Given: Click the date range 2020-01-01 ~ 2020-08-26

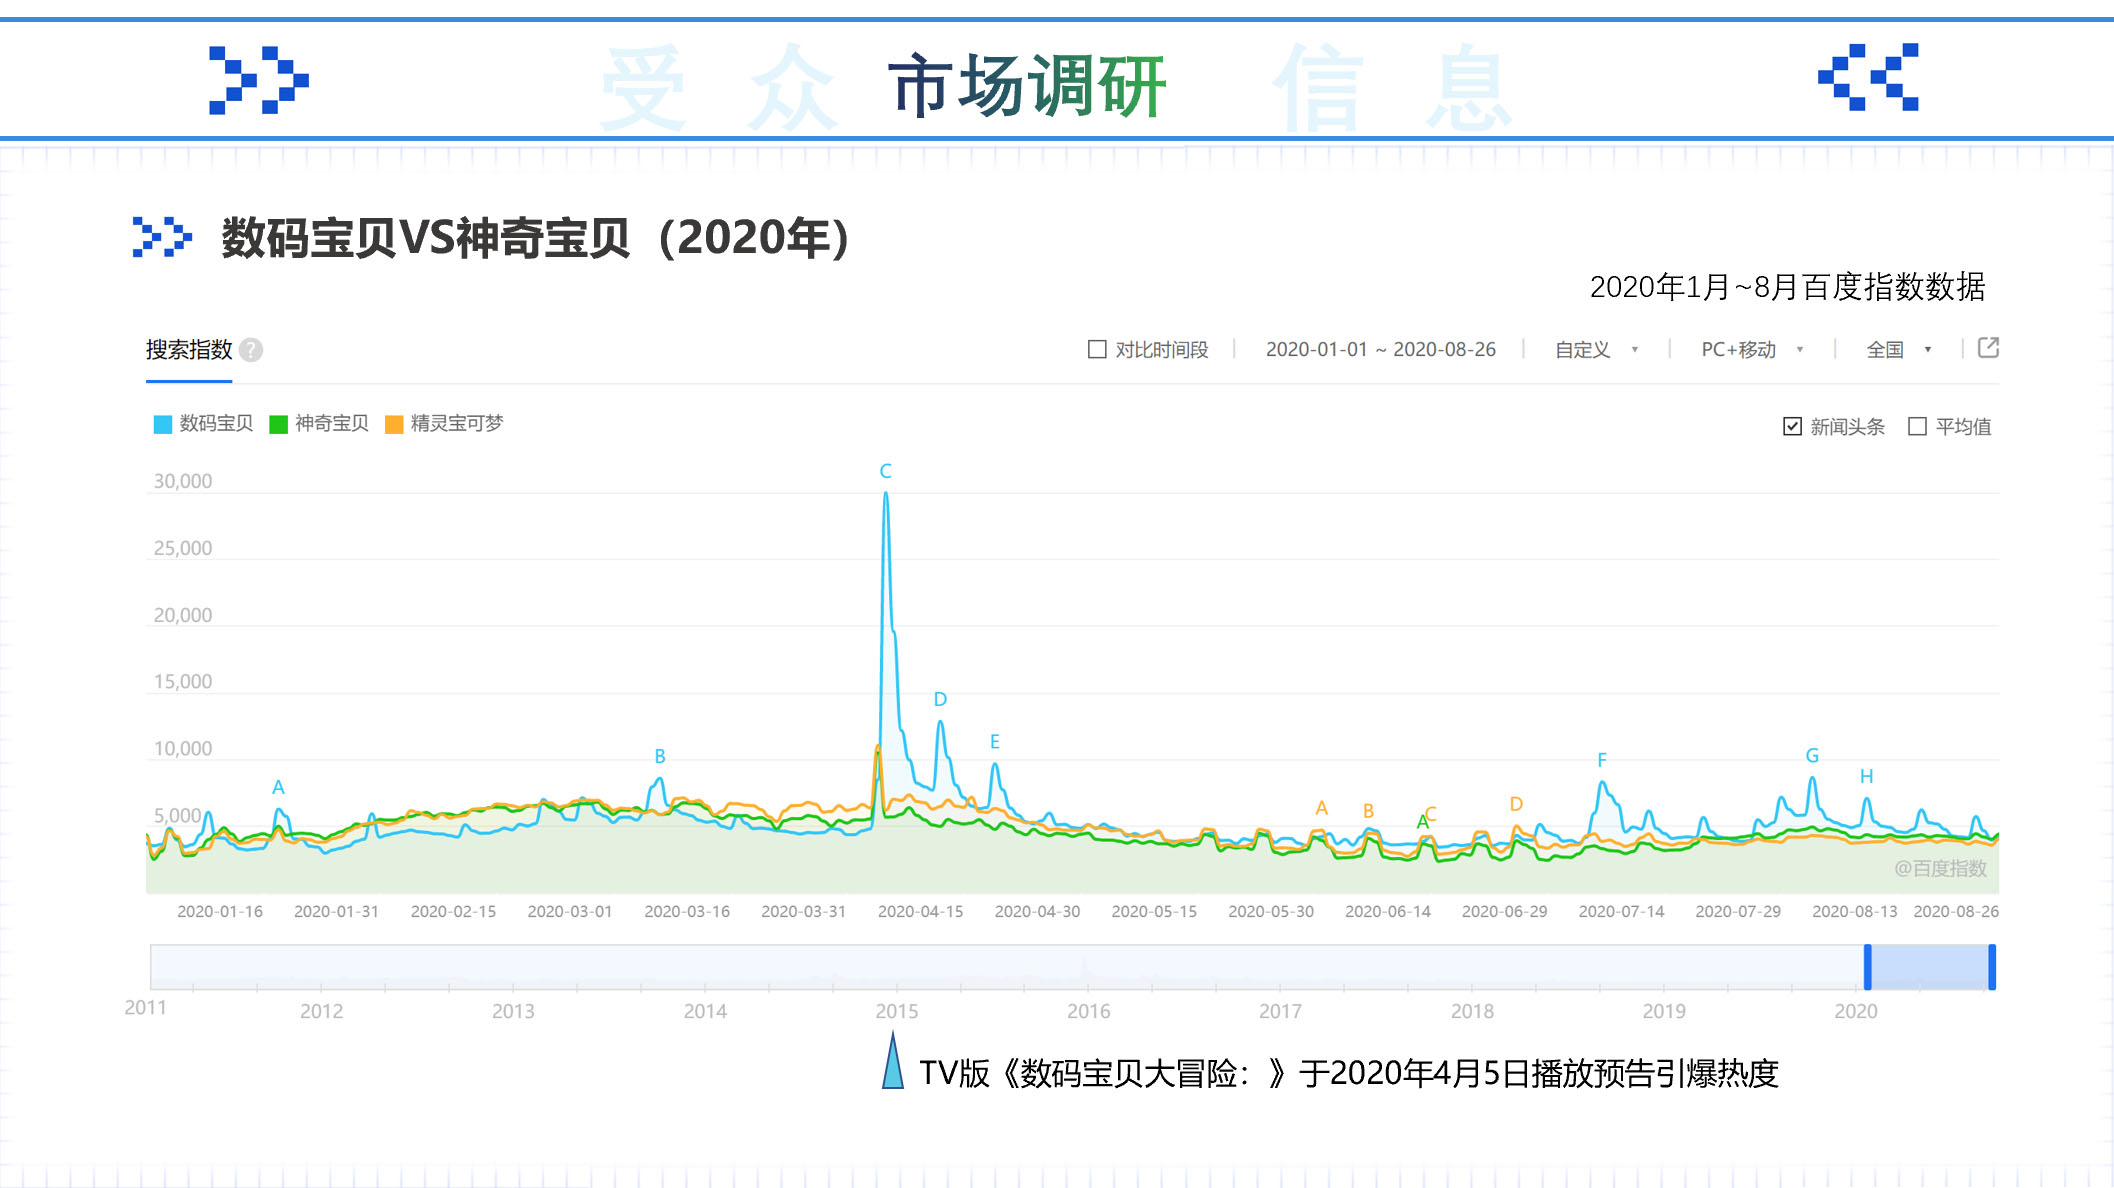Looking at the screenshot, I should click(x=1380, y=350).
